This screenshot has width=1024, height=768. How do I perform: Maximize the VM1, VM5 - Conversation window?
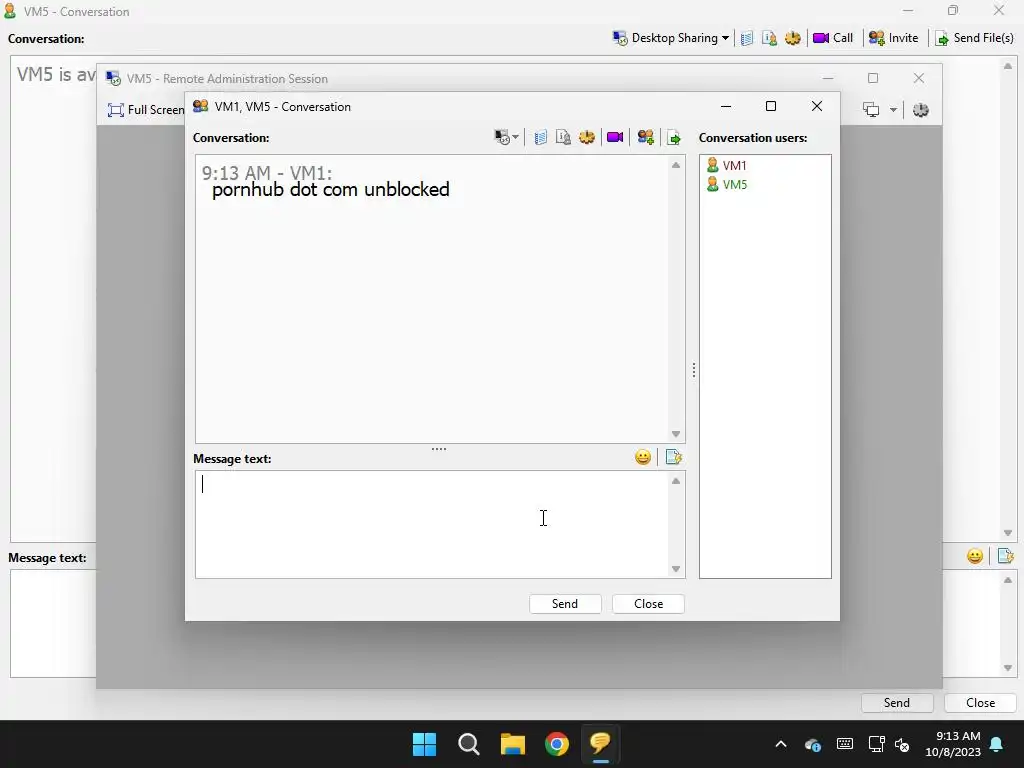click(771, 106)
